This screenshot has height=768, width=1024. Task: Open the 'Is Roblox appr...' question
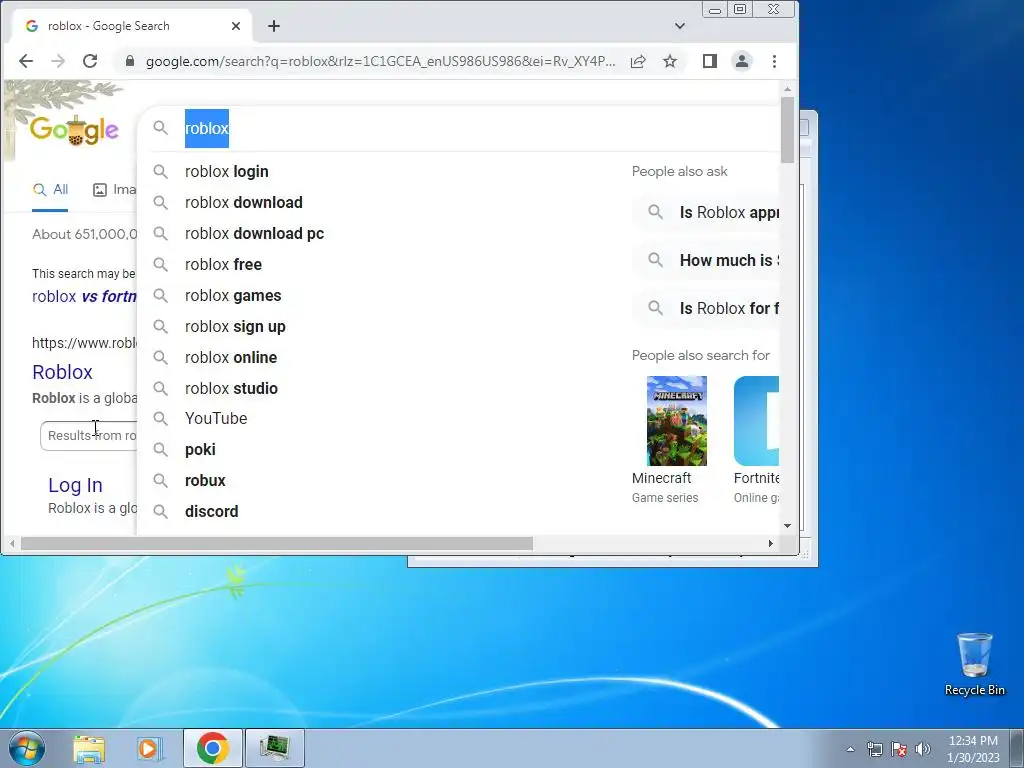706,212
